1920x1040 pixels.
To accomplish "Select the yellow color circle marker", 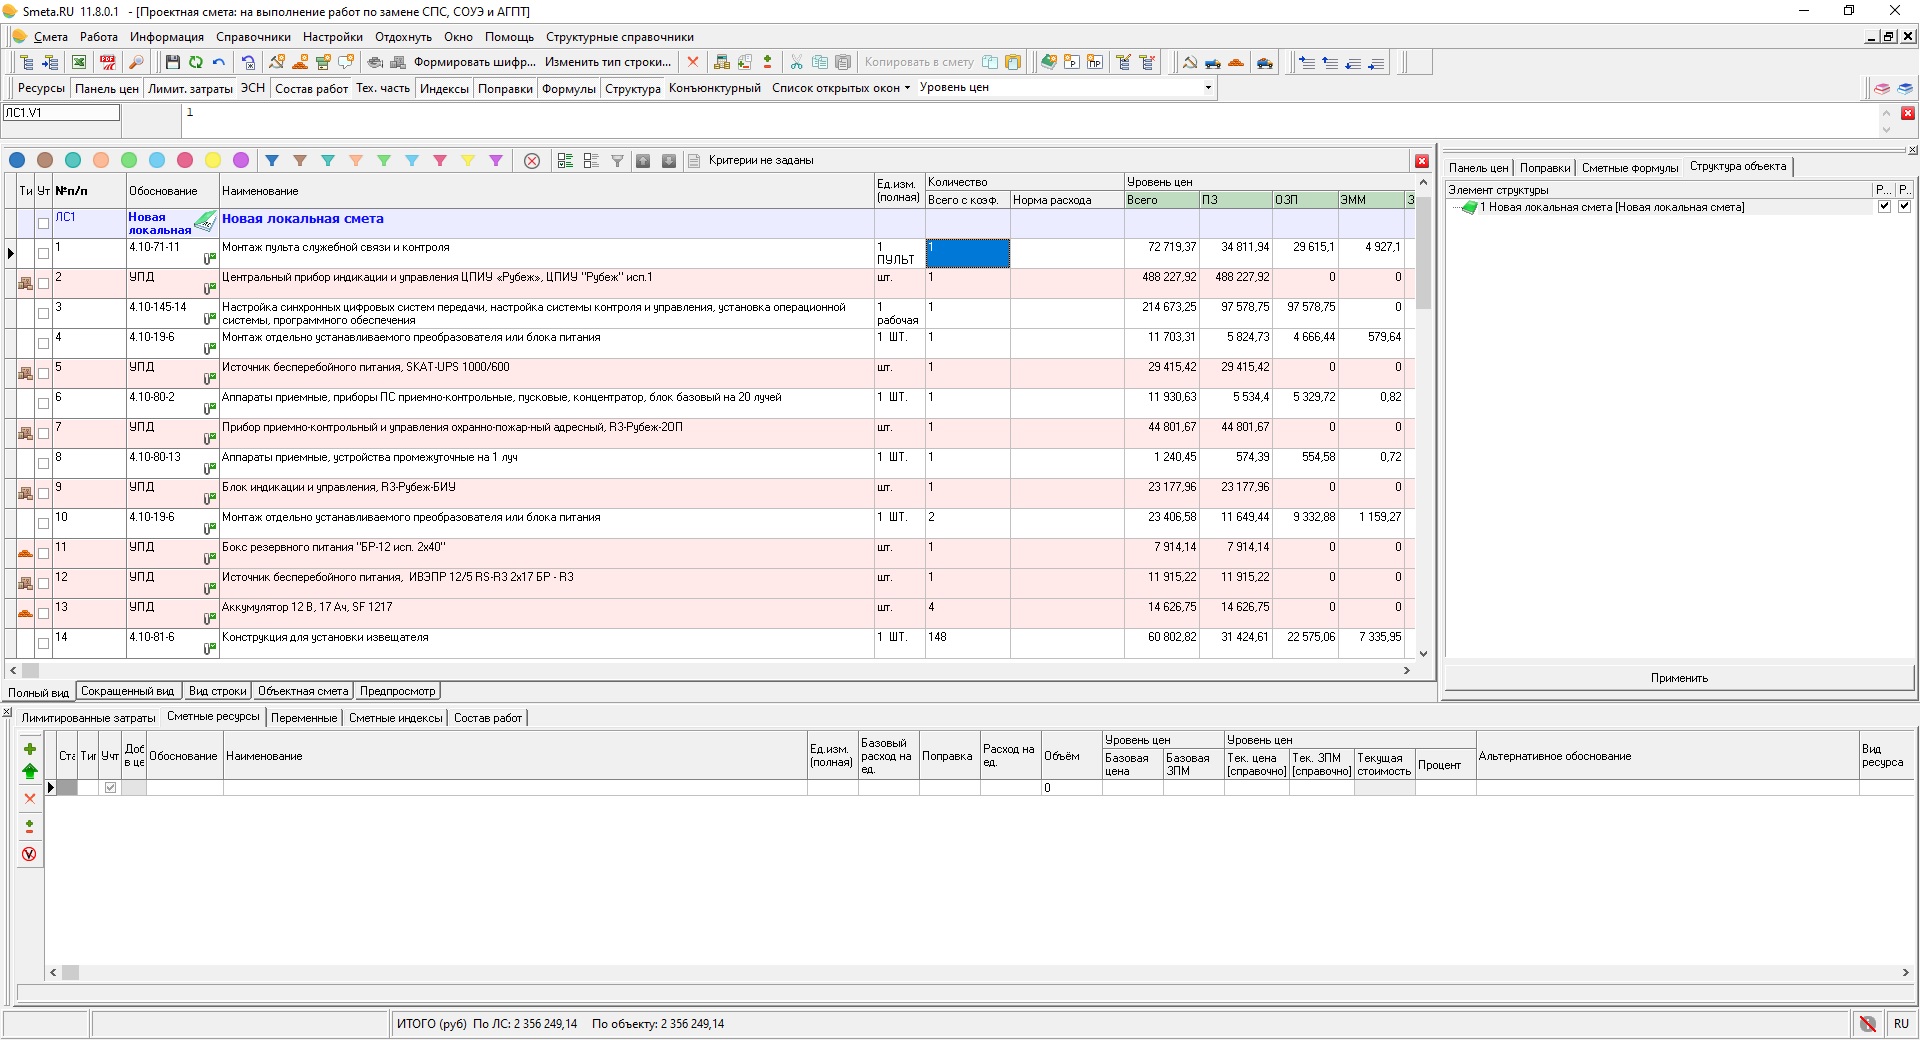I will pyautogui.click(x=213, y=161).
